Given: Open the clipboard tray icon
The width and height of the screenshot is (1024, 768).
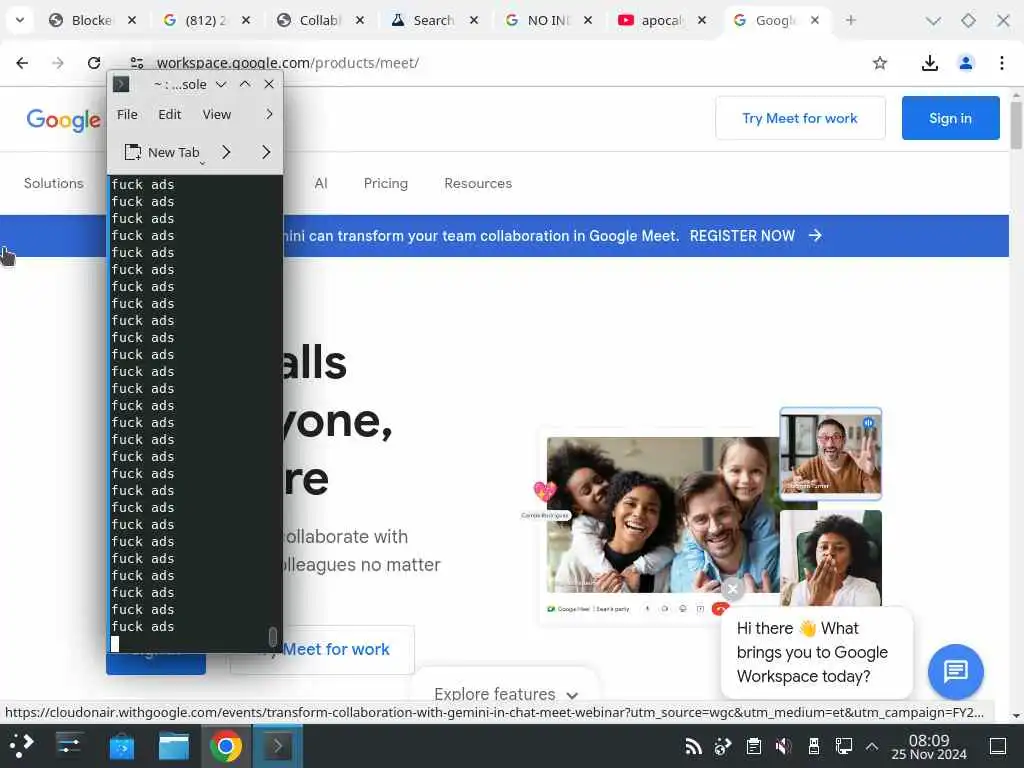Looking at the screenshot, I should point(754,745).
